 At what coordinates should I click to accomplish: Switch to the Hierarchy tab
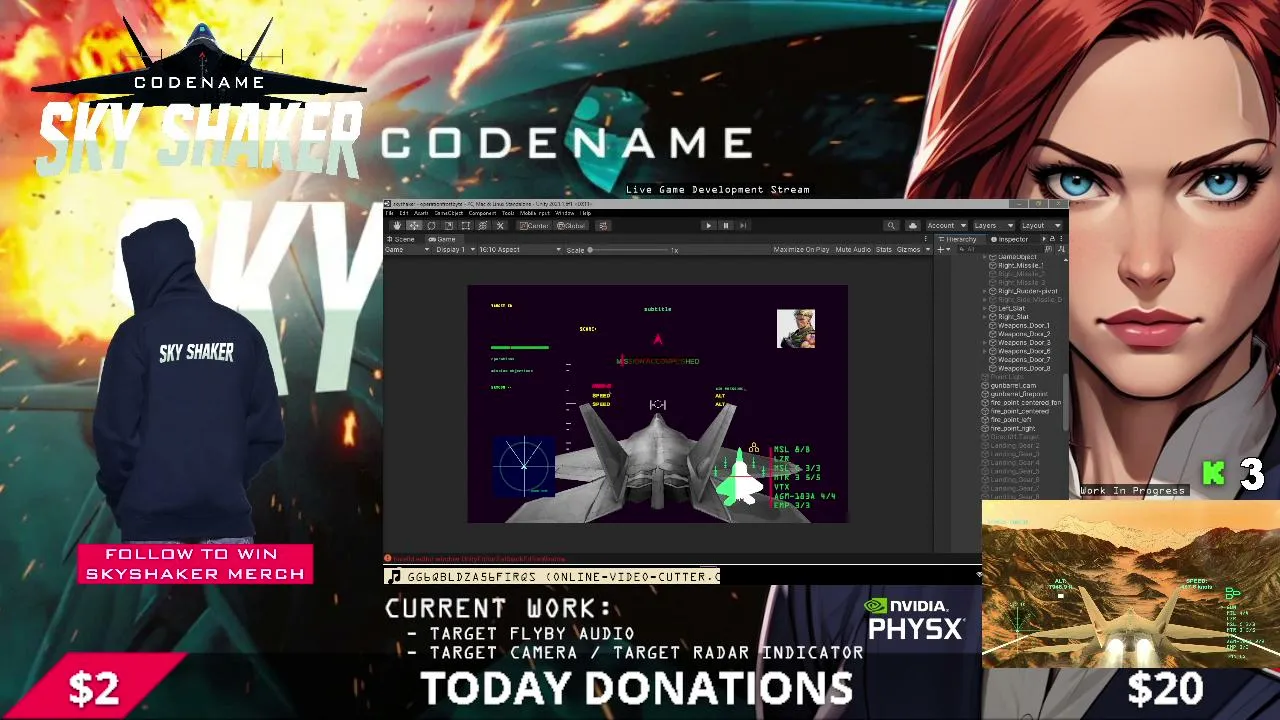pyautogui.click(x=957, y=239)
